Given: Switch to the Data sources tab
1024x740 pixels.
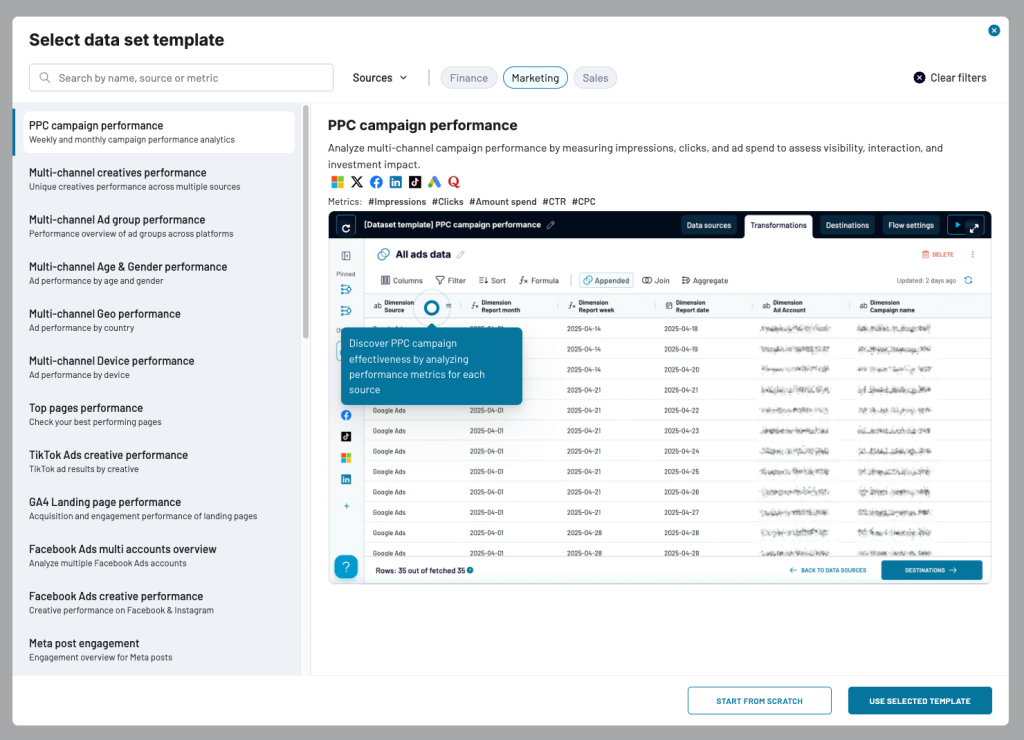Looking at the screenshot, I should [709, 225].
